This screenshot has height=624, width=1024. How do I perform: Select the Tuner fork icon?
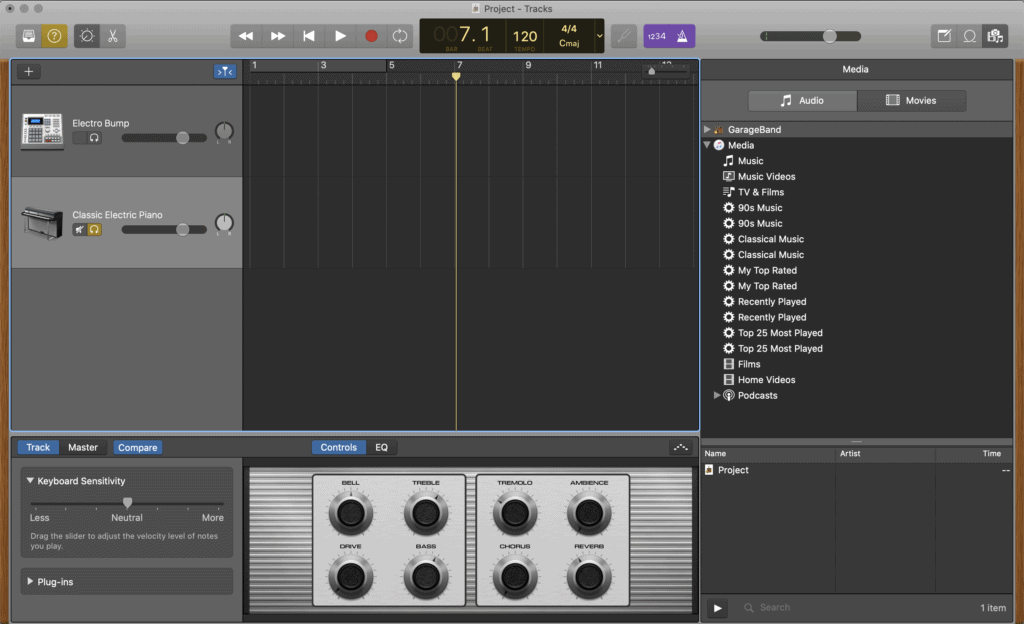(624, 36)
